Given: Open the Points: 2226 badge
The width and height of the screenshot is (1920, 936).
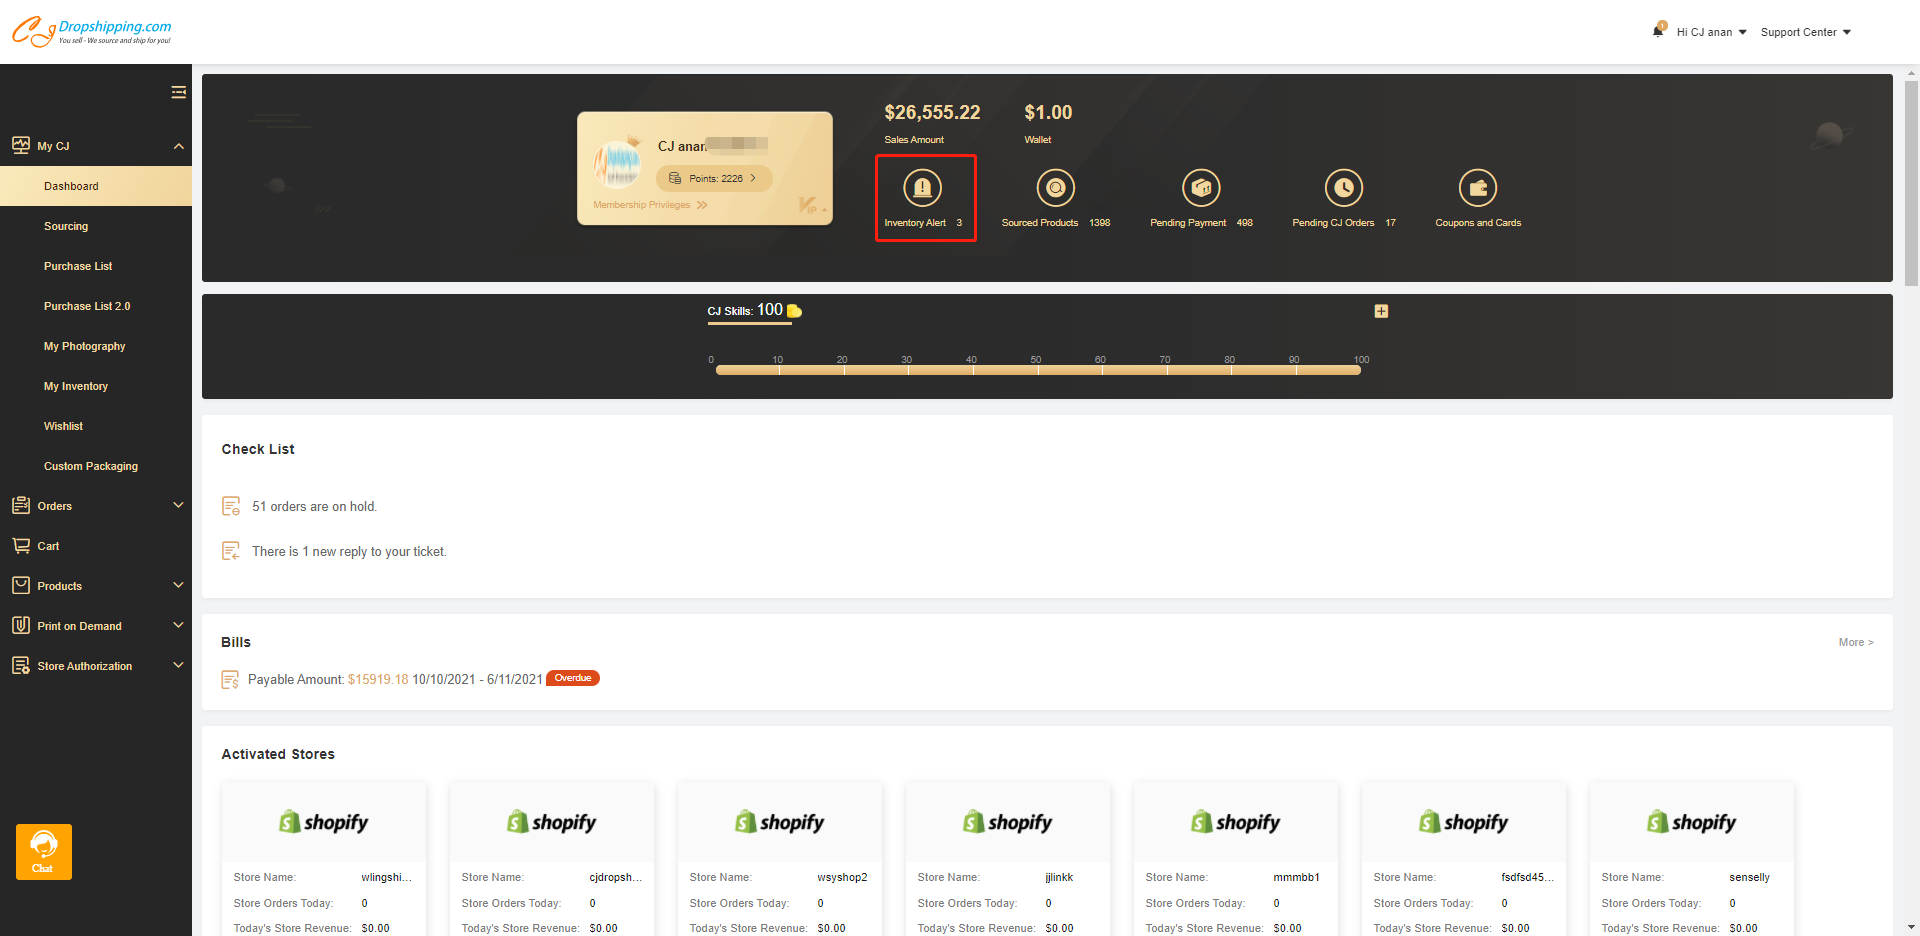Looking at the screenshot, I should 714,178.
